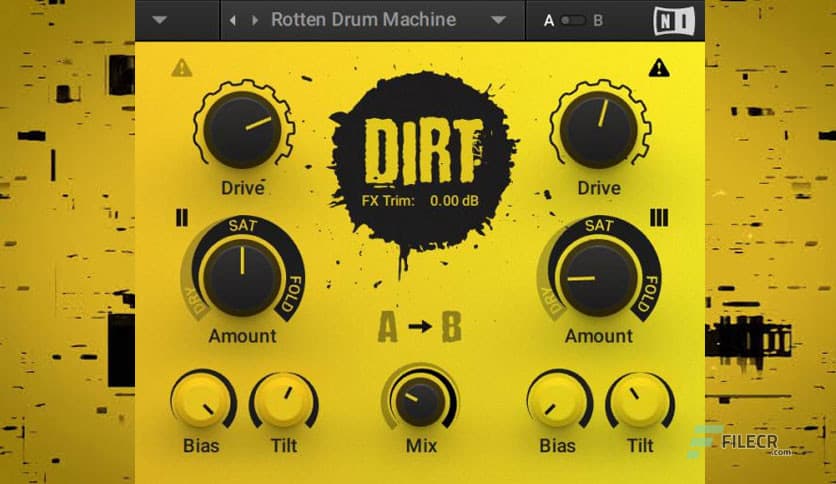Open the main menu dropdown arrow at top left
The image size is (836, 484).
tap(159, 20)
